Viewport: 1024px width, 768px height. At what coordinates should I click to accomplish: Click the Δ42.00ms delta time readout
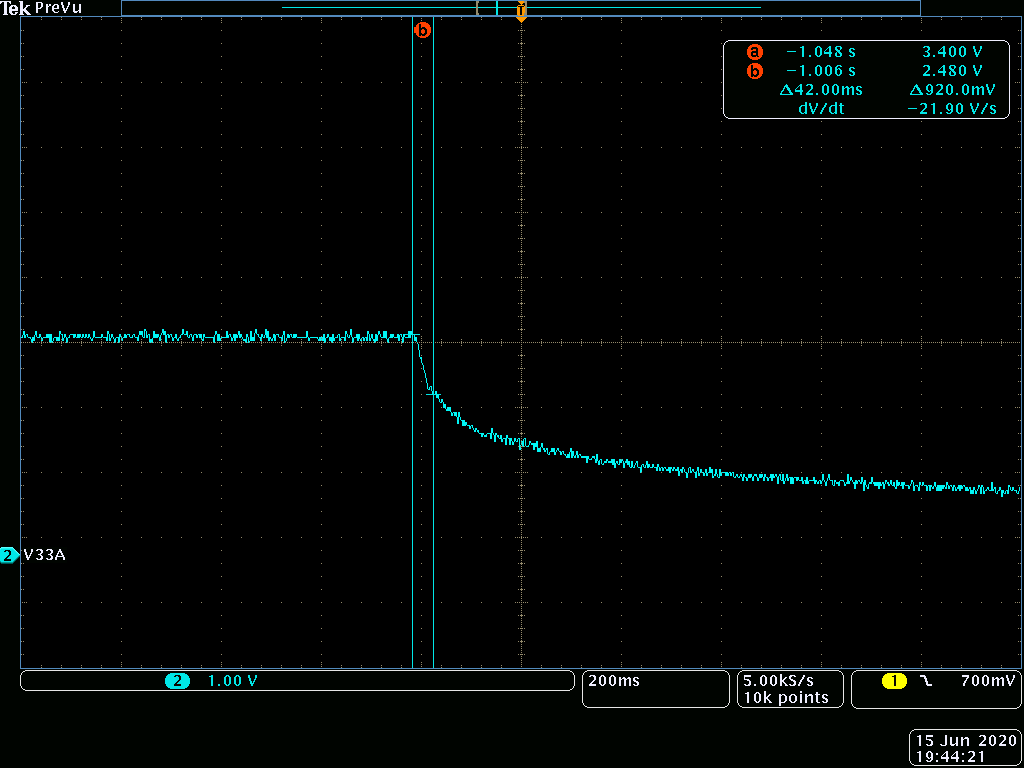(x=821, y=89)
